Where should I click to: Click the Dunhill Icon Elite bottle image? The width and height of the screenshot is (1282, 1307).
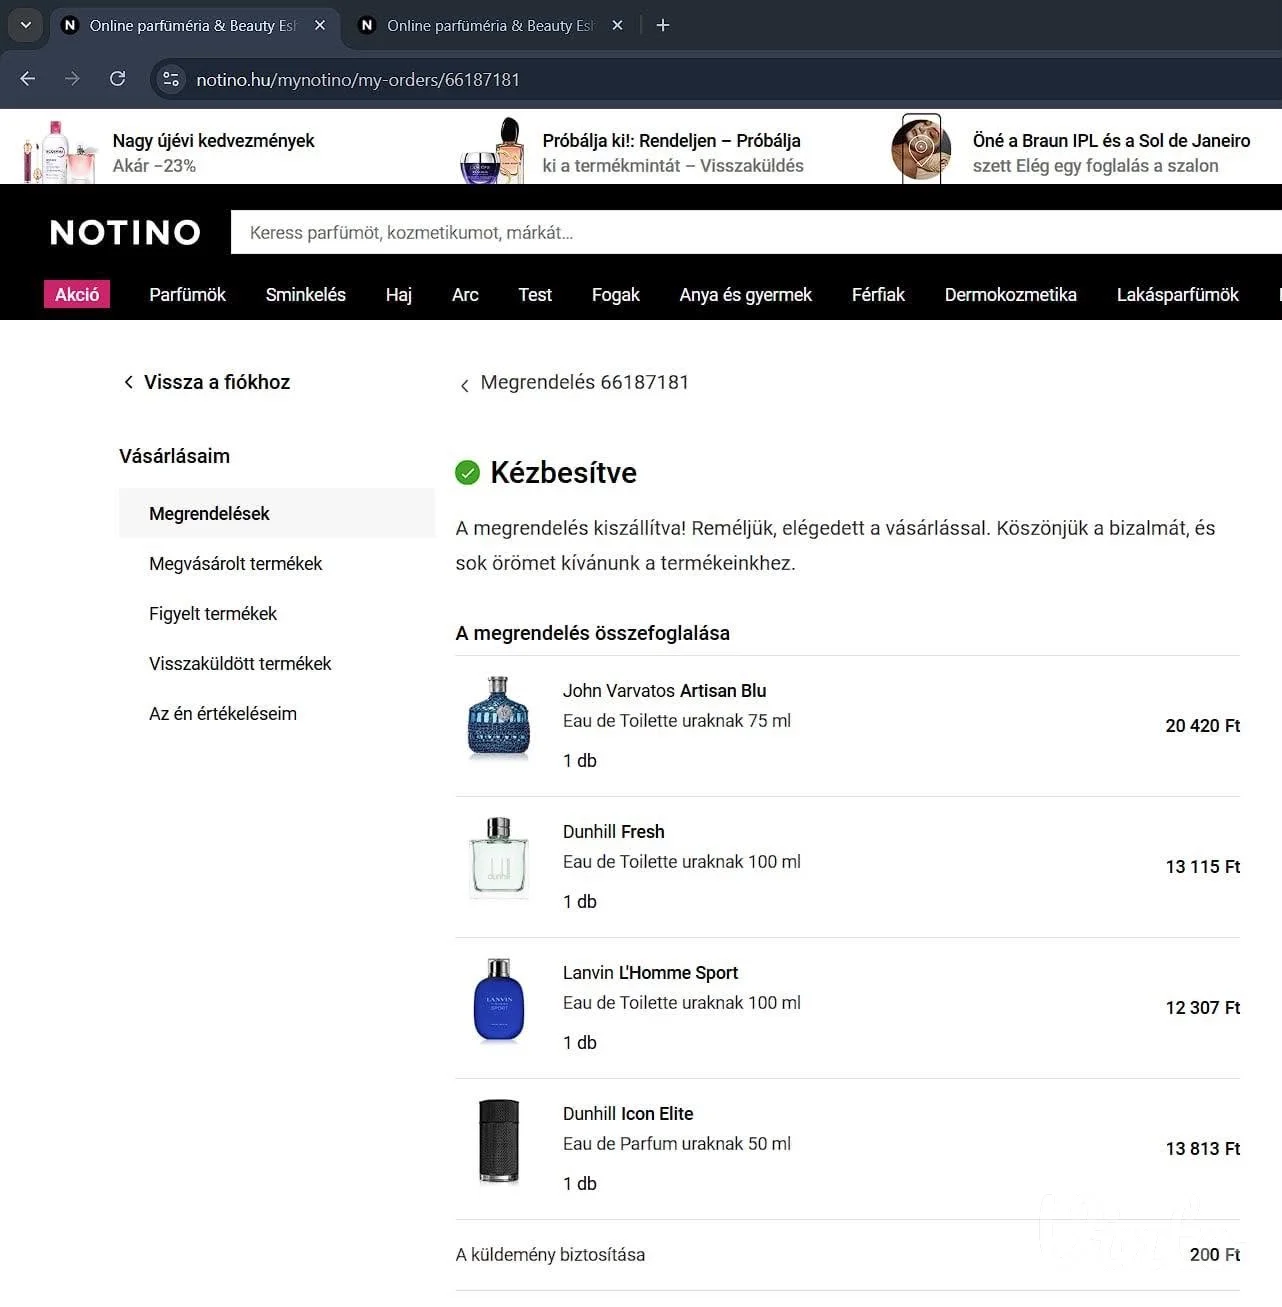pyautogui.click(x=499, y=1141)
